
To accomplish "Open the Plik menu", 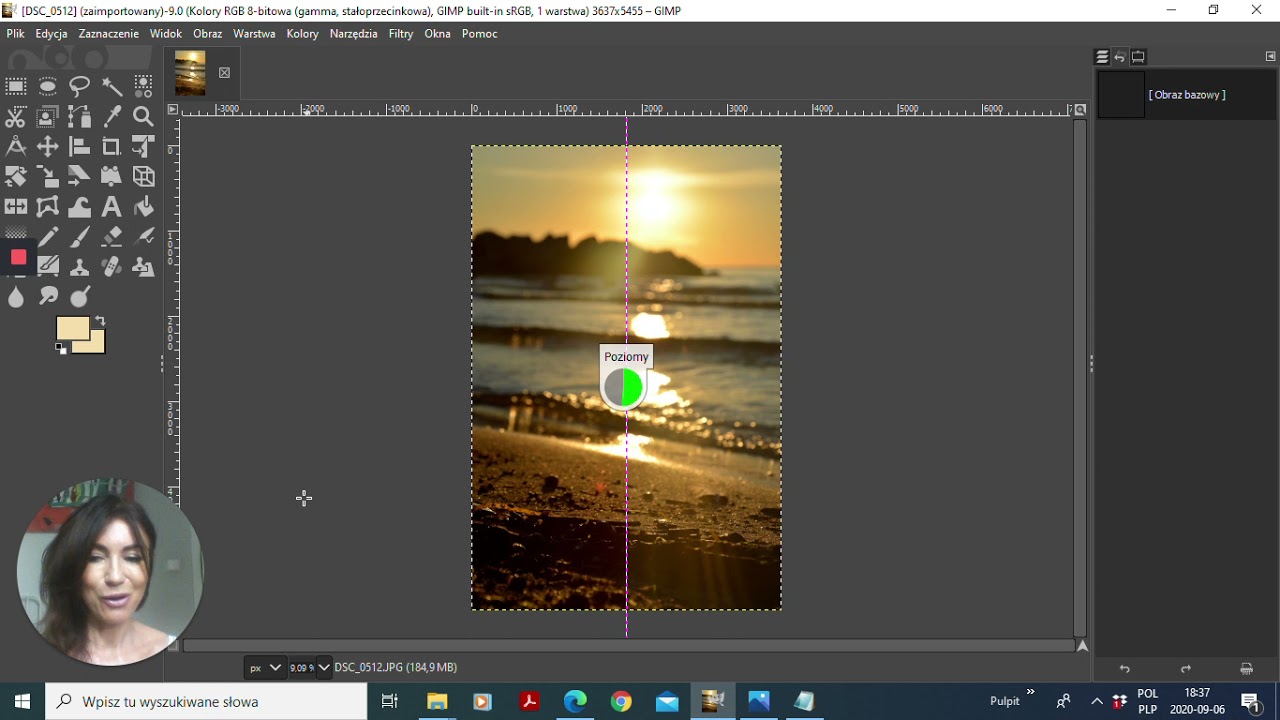I will point(15,33).
